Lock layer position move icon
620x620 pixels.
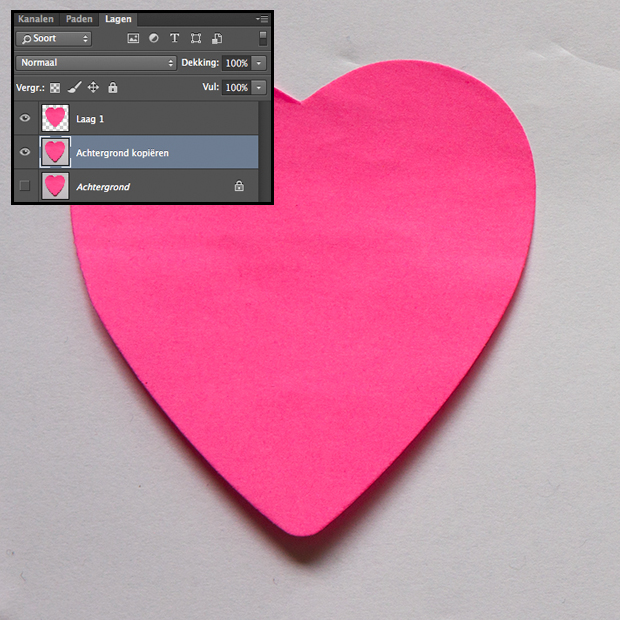point(93,87)
